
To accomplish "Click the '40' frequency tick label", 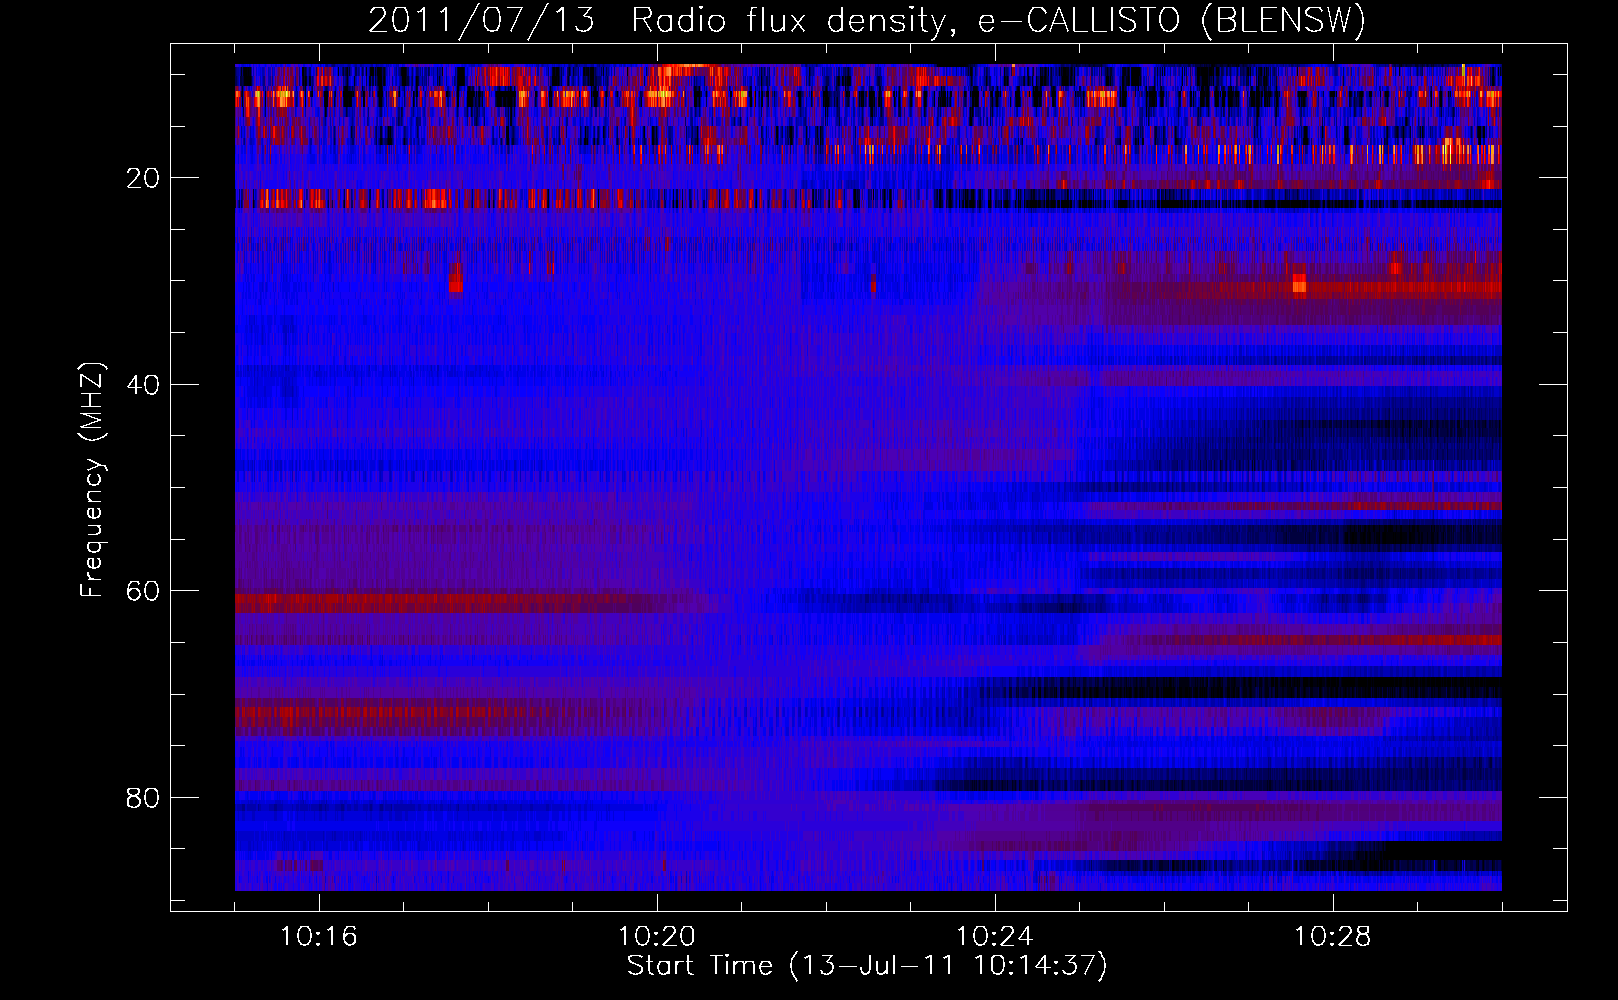I will click(x=144, y=385).
